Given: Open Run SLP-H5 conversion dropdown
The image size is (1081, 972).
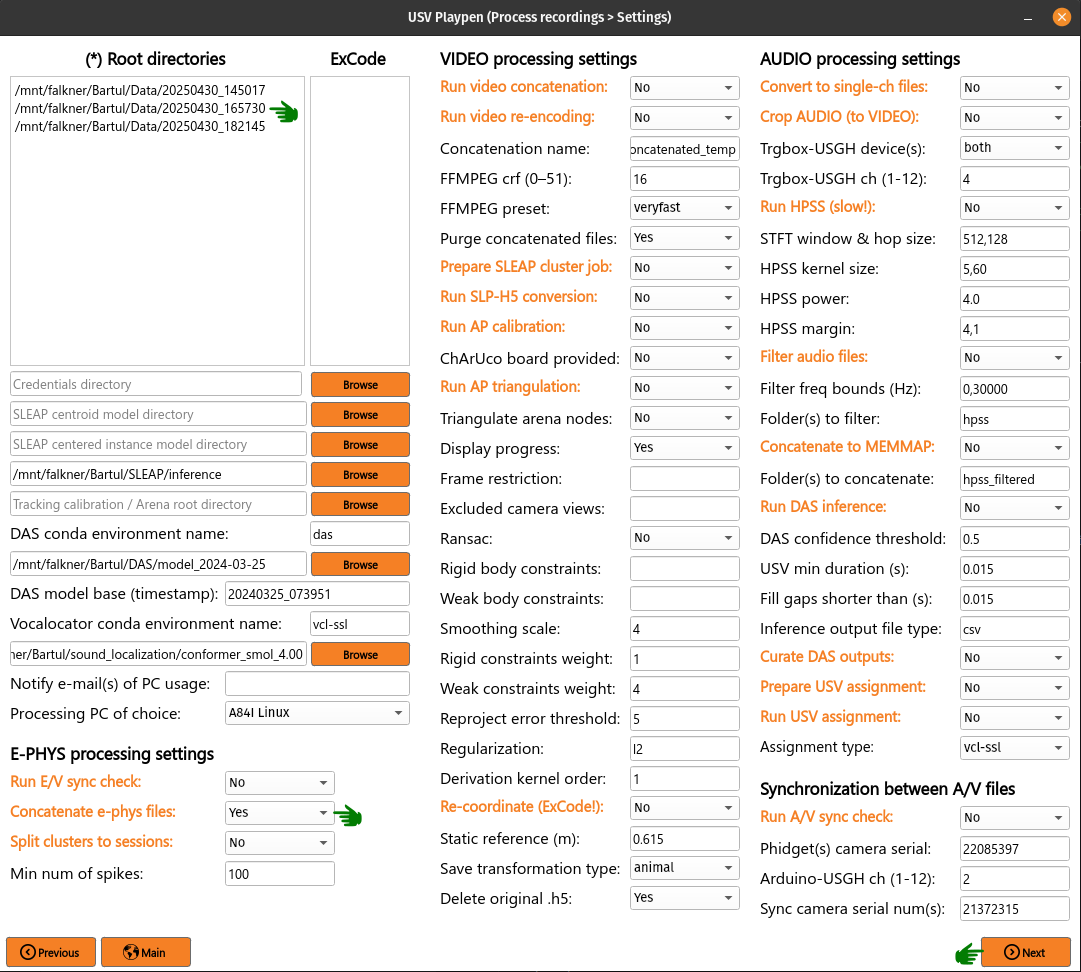Looking at the screenshot, I should point(684,298).
